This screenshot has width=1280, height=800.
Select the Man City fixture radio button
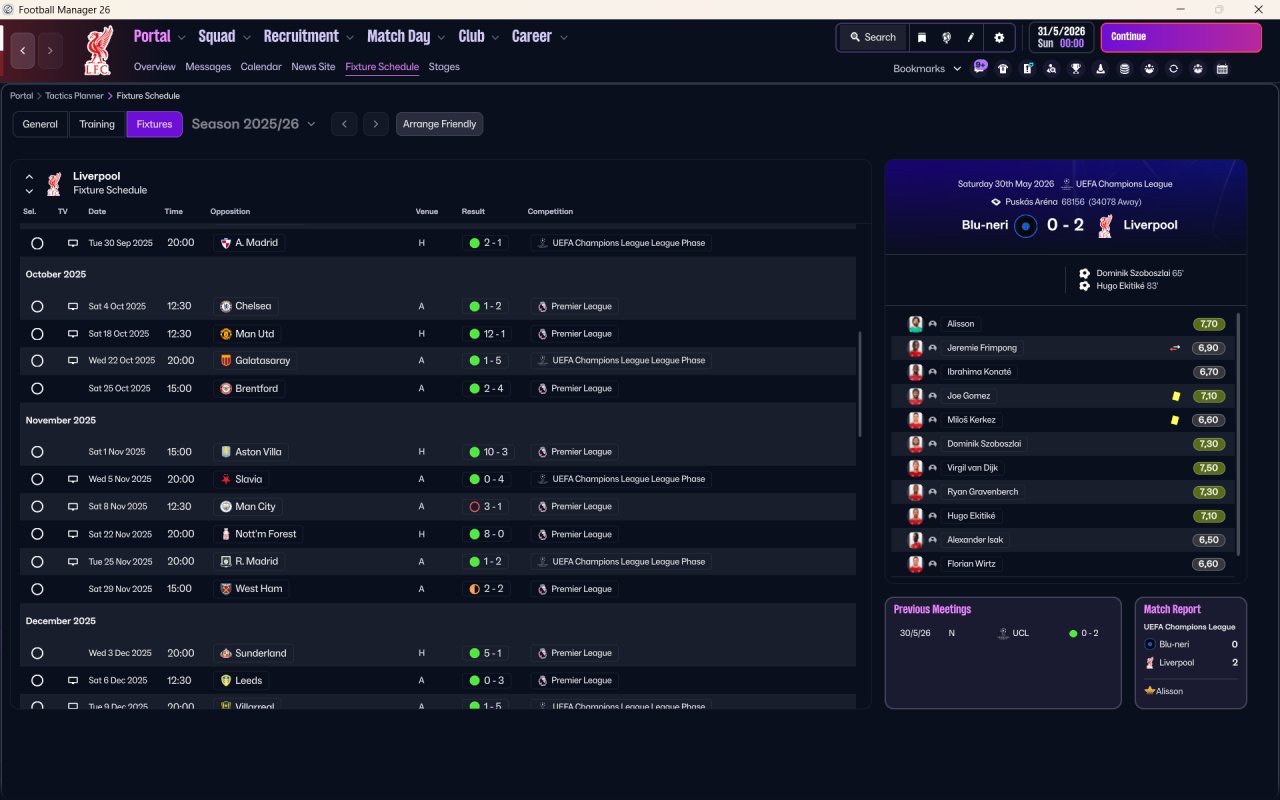pyautogui.click(x=37, y=507)
